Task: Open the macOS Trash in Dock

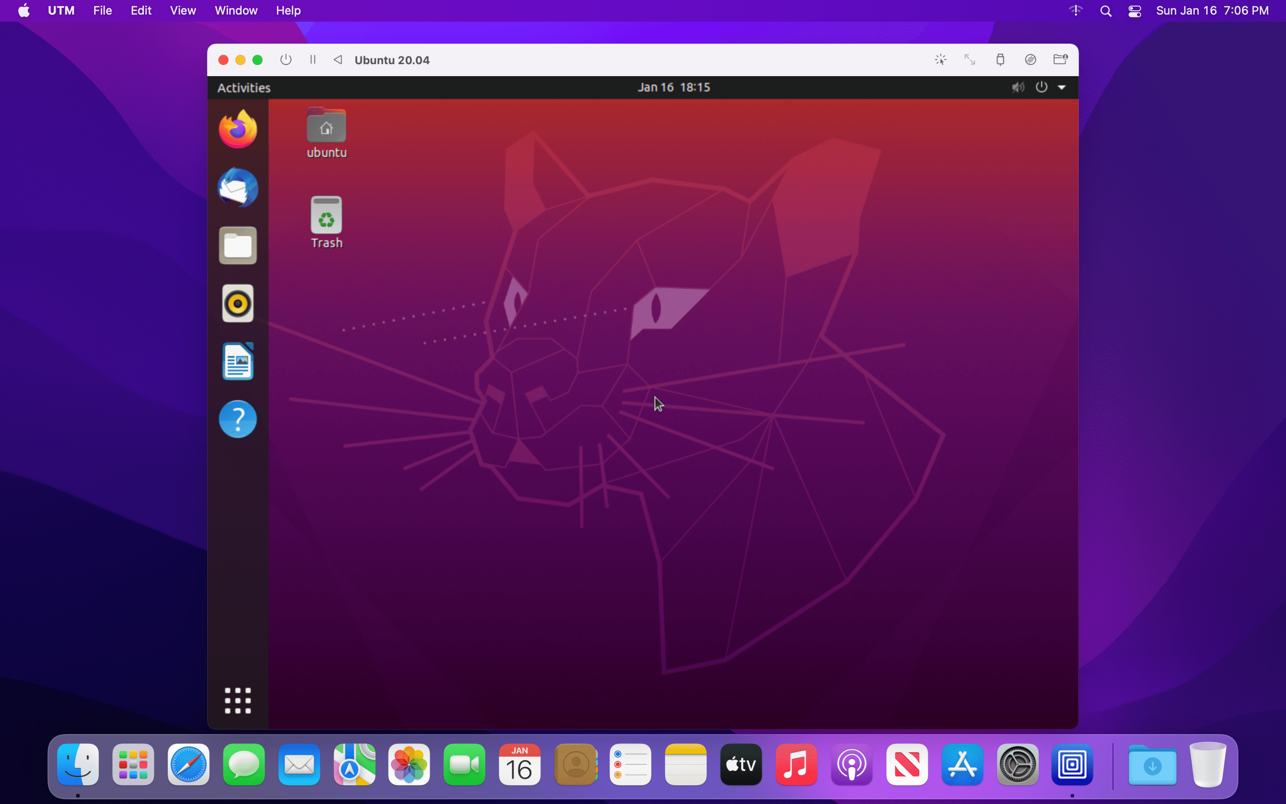Action: tap(1208, 765)
